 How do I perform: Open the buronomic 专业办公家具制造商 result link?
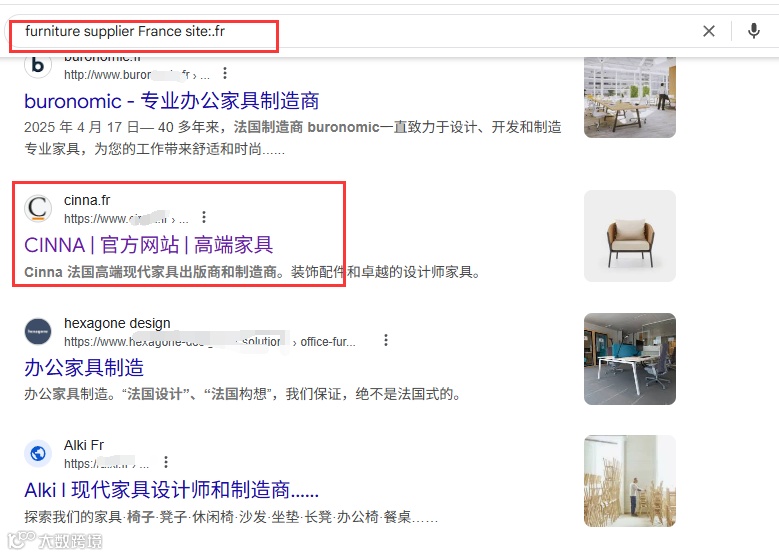(171, 101)
